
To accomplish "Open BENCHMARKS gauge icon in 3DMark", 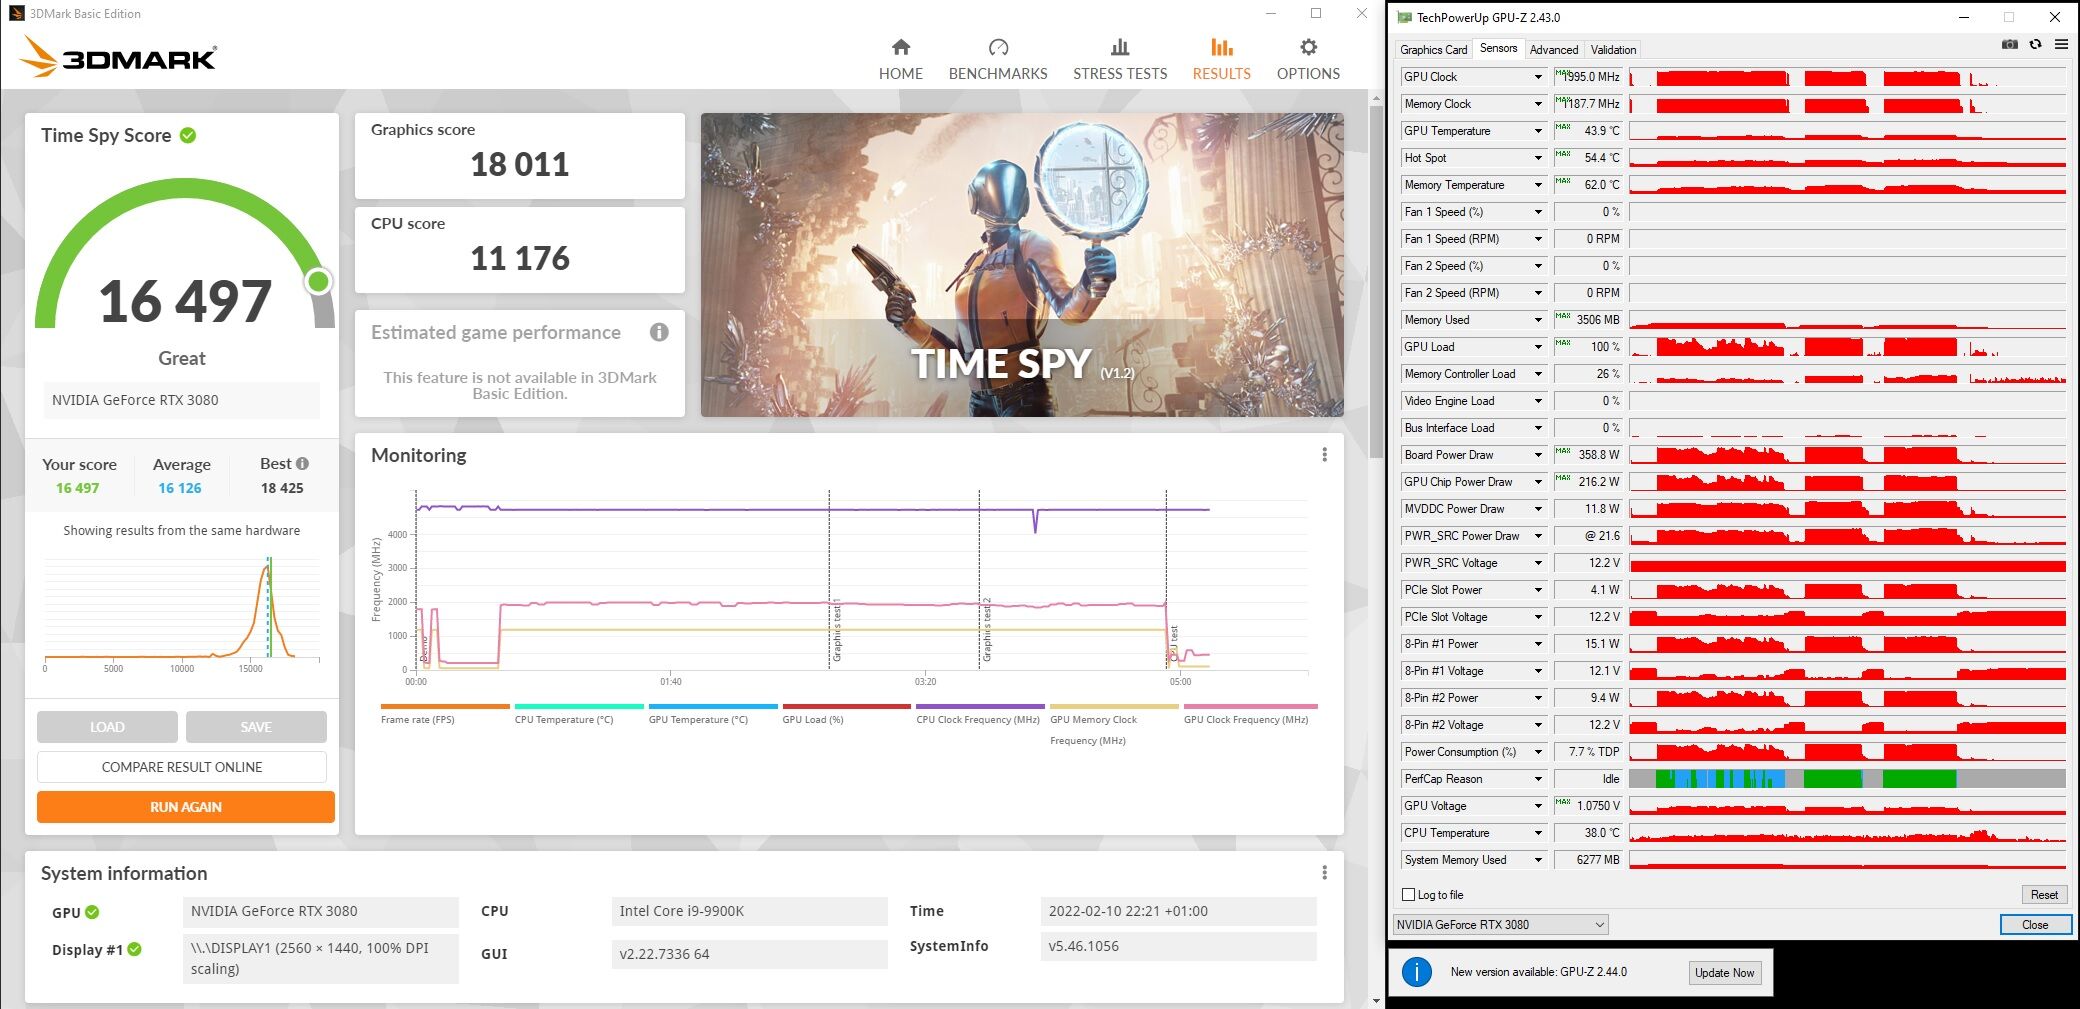I will (998, 47).
